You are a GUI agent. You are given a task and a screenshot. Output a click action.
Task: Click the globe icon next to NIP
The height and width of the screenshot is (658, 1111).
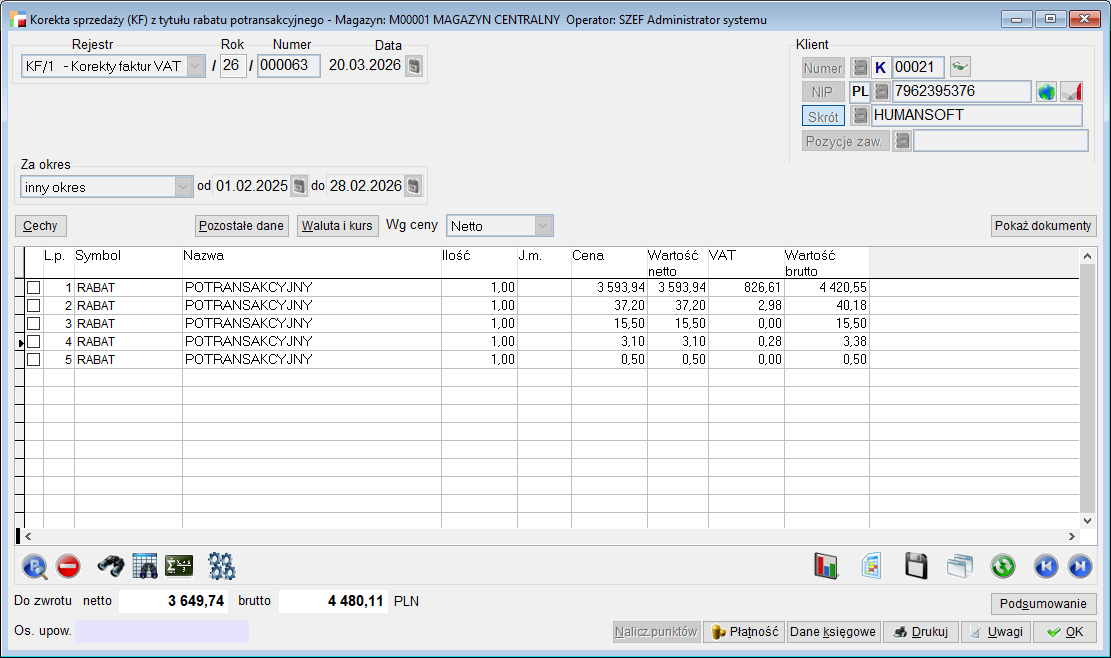pos(1046,92)
